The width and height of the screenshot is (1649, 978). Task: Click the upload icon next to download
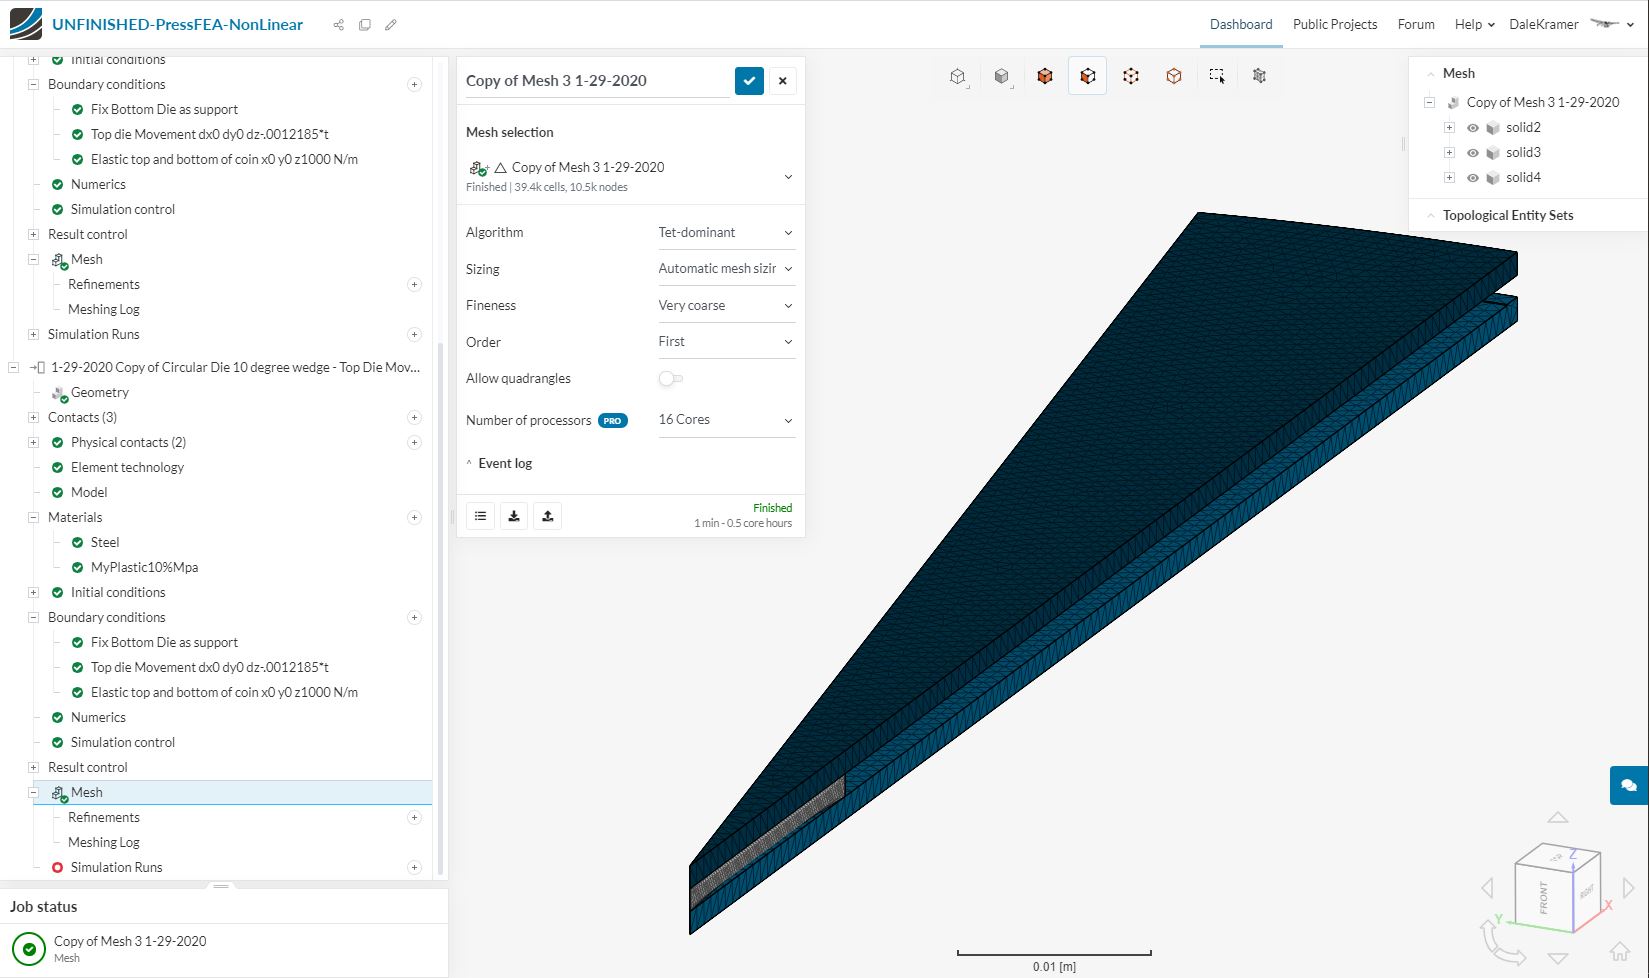point(548,516)
